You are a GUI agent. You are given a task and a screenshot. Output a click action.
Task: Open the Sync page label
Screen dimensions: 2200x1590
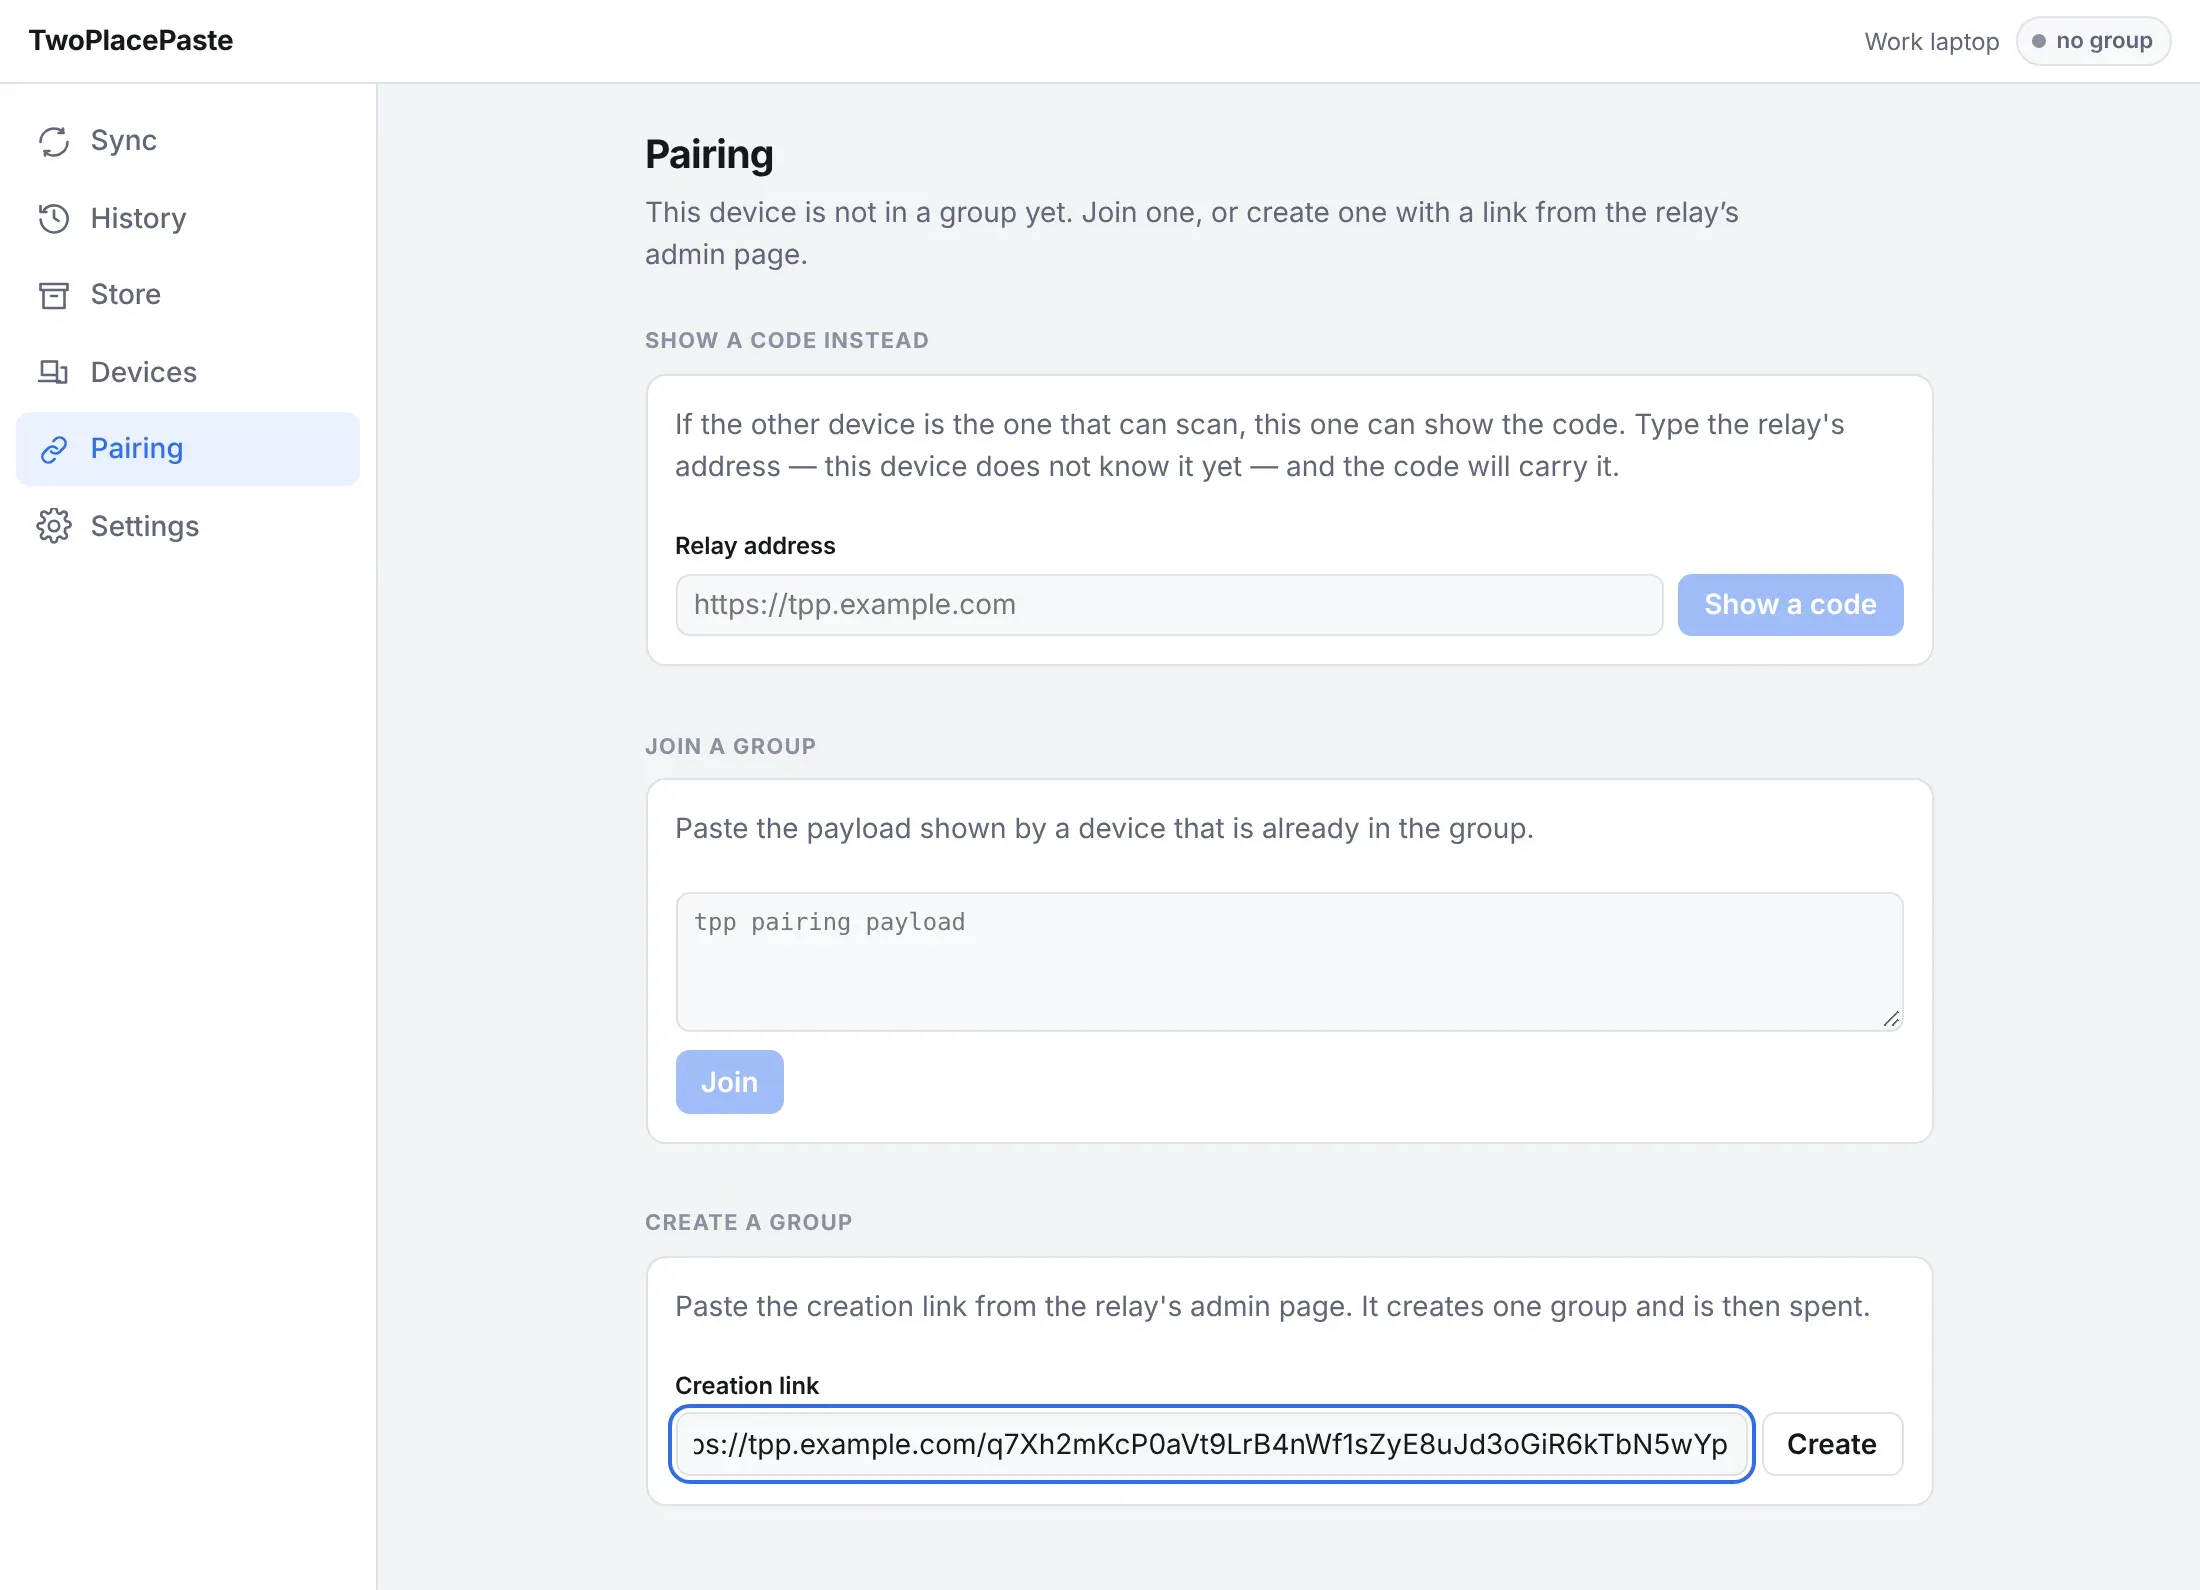pyautogui.click(x=124, y=141)
